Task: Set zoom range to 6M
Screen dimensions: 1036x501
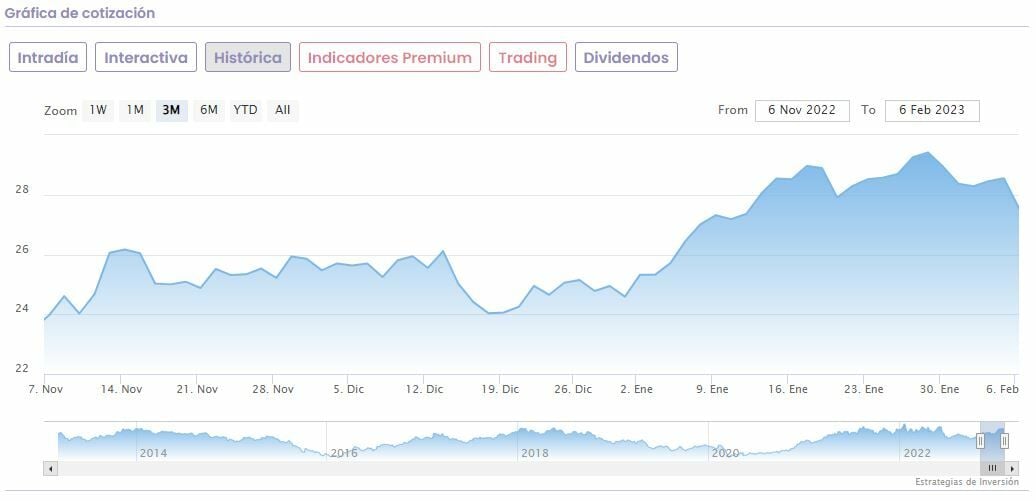Action: tap(208, 110)
